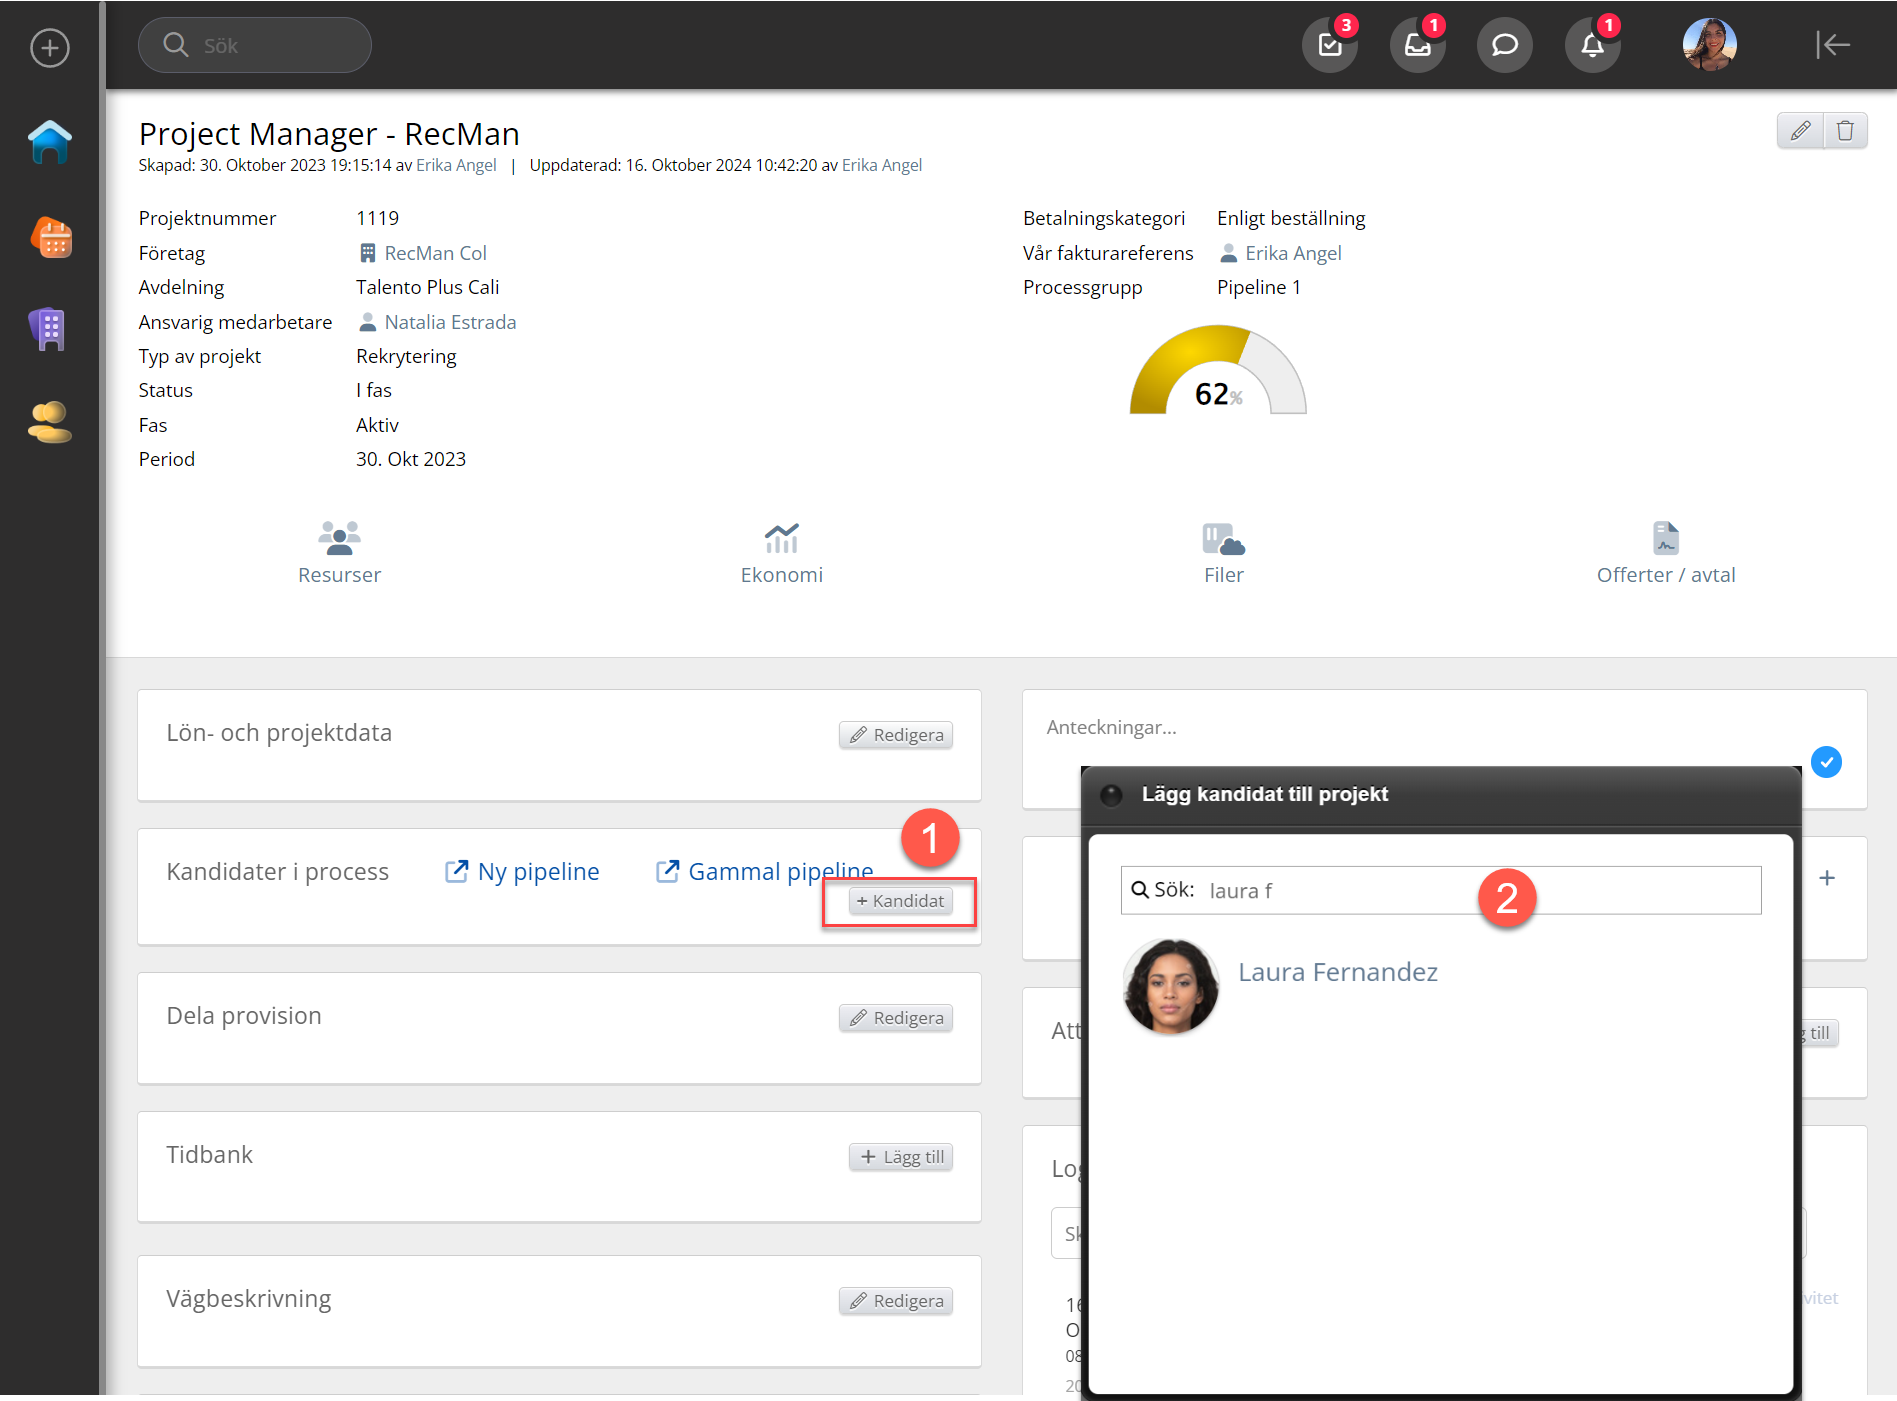The image size is (1897, 1401).
Task: Click the pencil edit project icon
Action: pyautogui.click(x=1800, y=131)
